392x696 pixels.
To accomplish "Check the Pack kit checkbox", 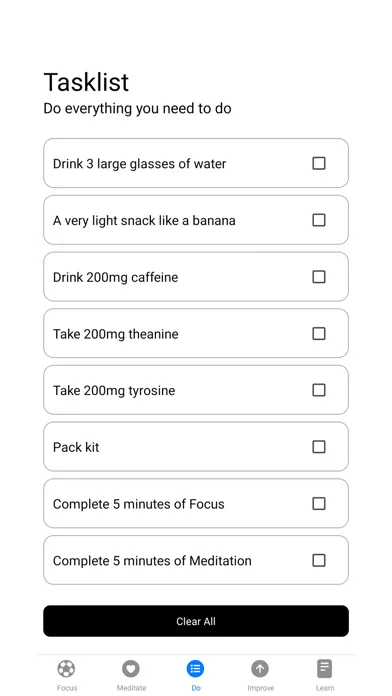I will (319, 447).
